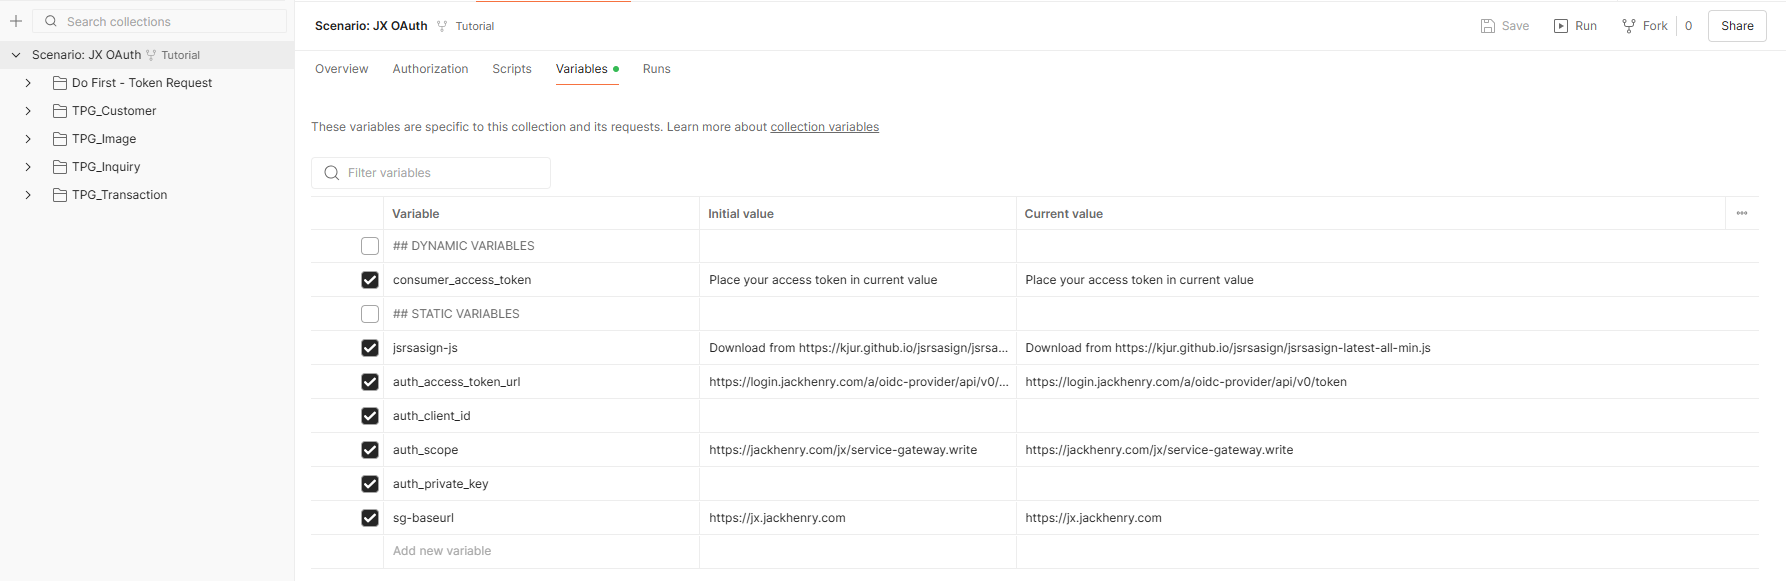Screen dimensions: 1786x581
Task: Click the Share button
Action: click(x=1736, y=26)
